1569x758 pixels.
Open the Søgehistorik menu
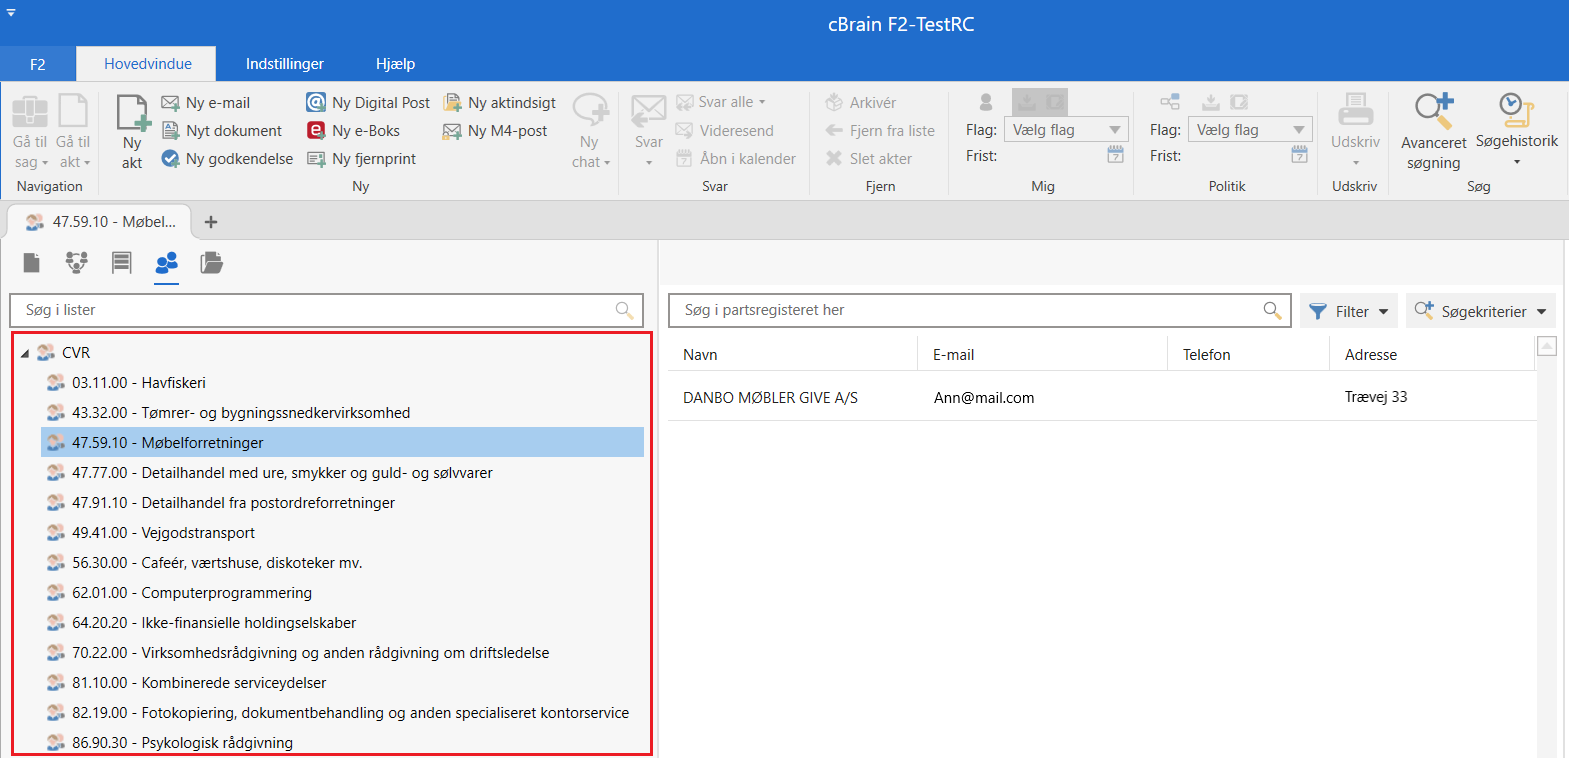[x=1517, y=130]
